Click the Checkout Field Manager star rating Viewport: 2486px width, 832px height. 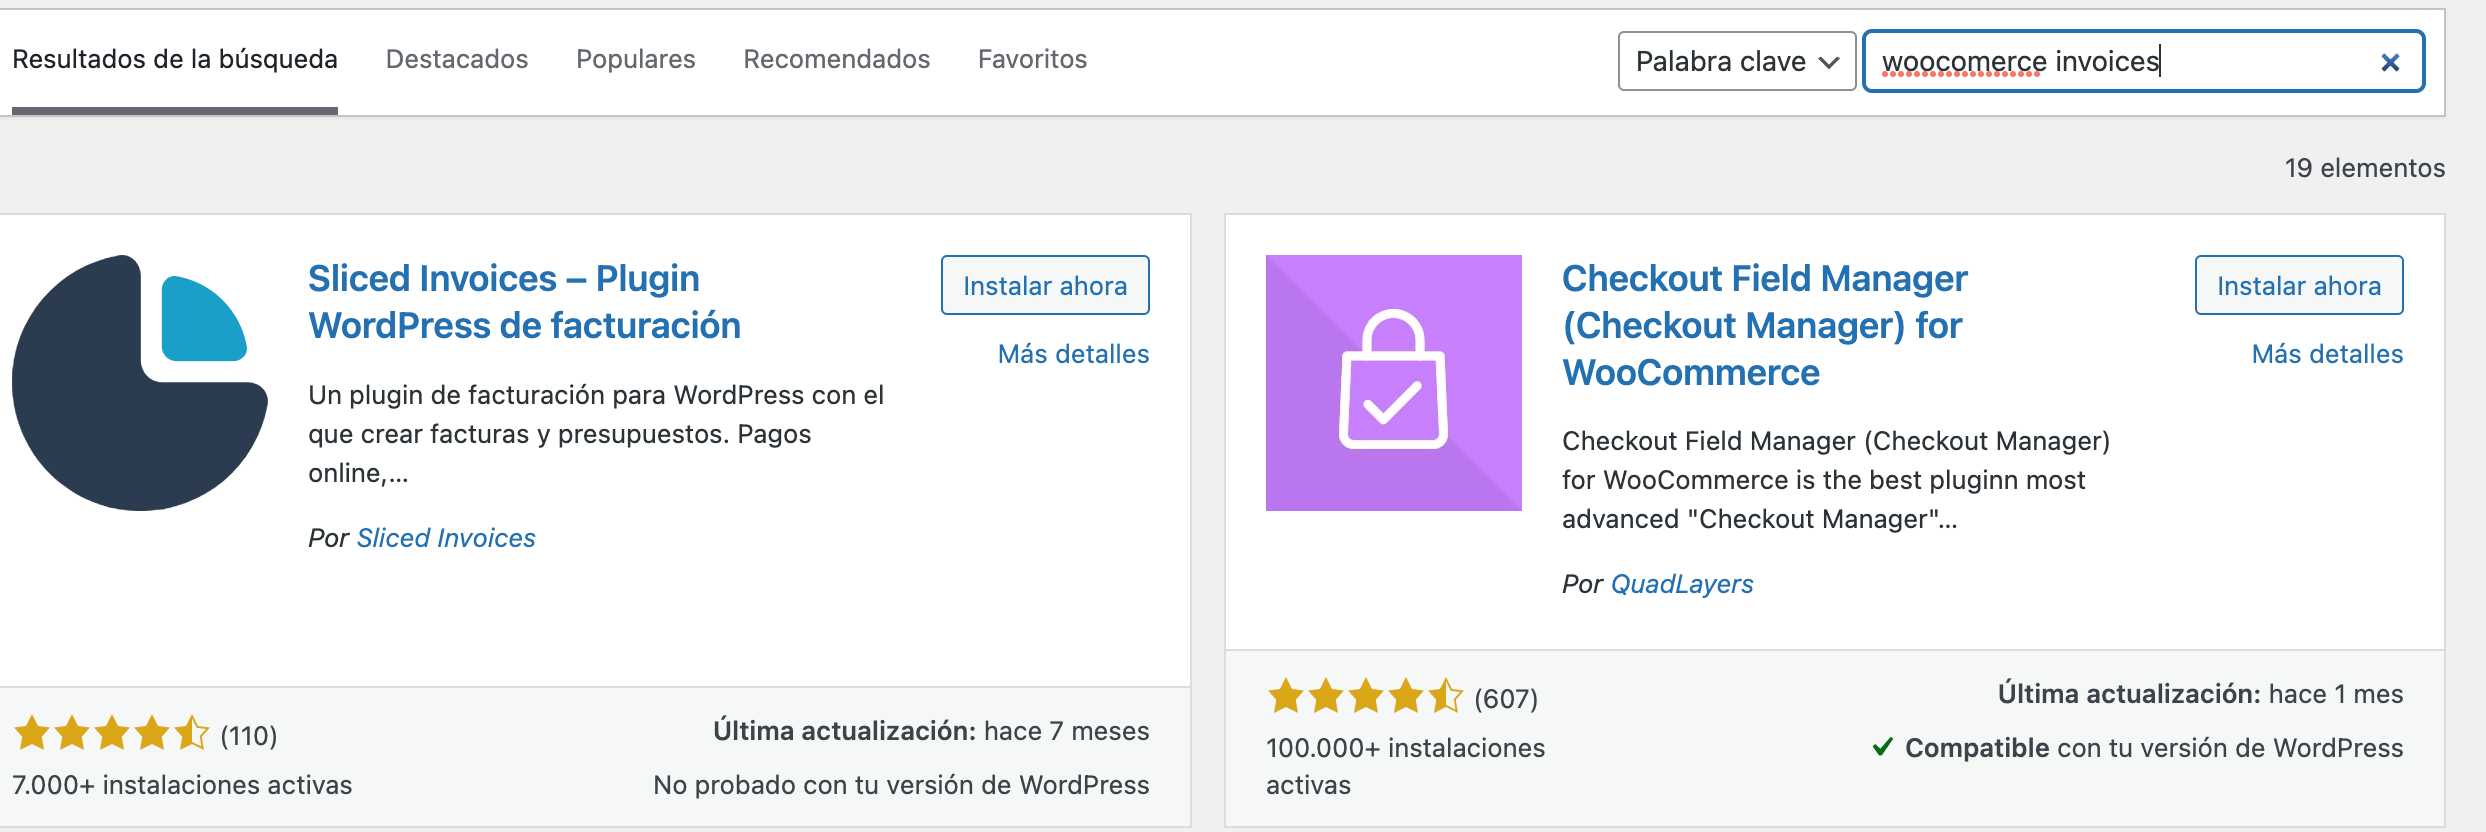point(1365,695)
